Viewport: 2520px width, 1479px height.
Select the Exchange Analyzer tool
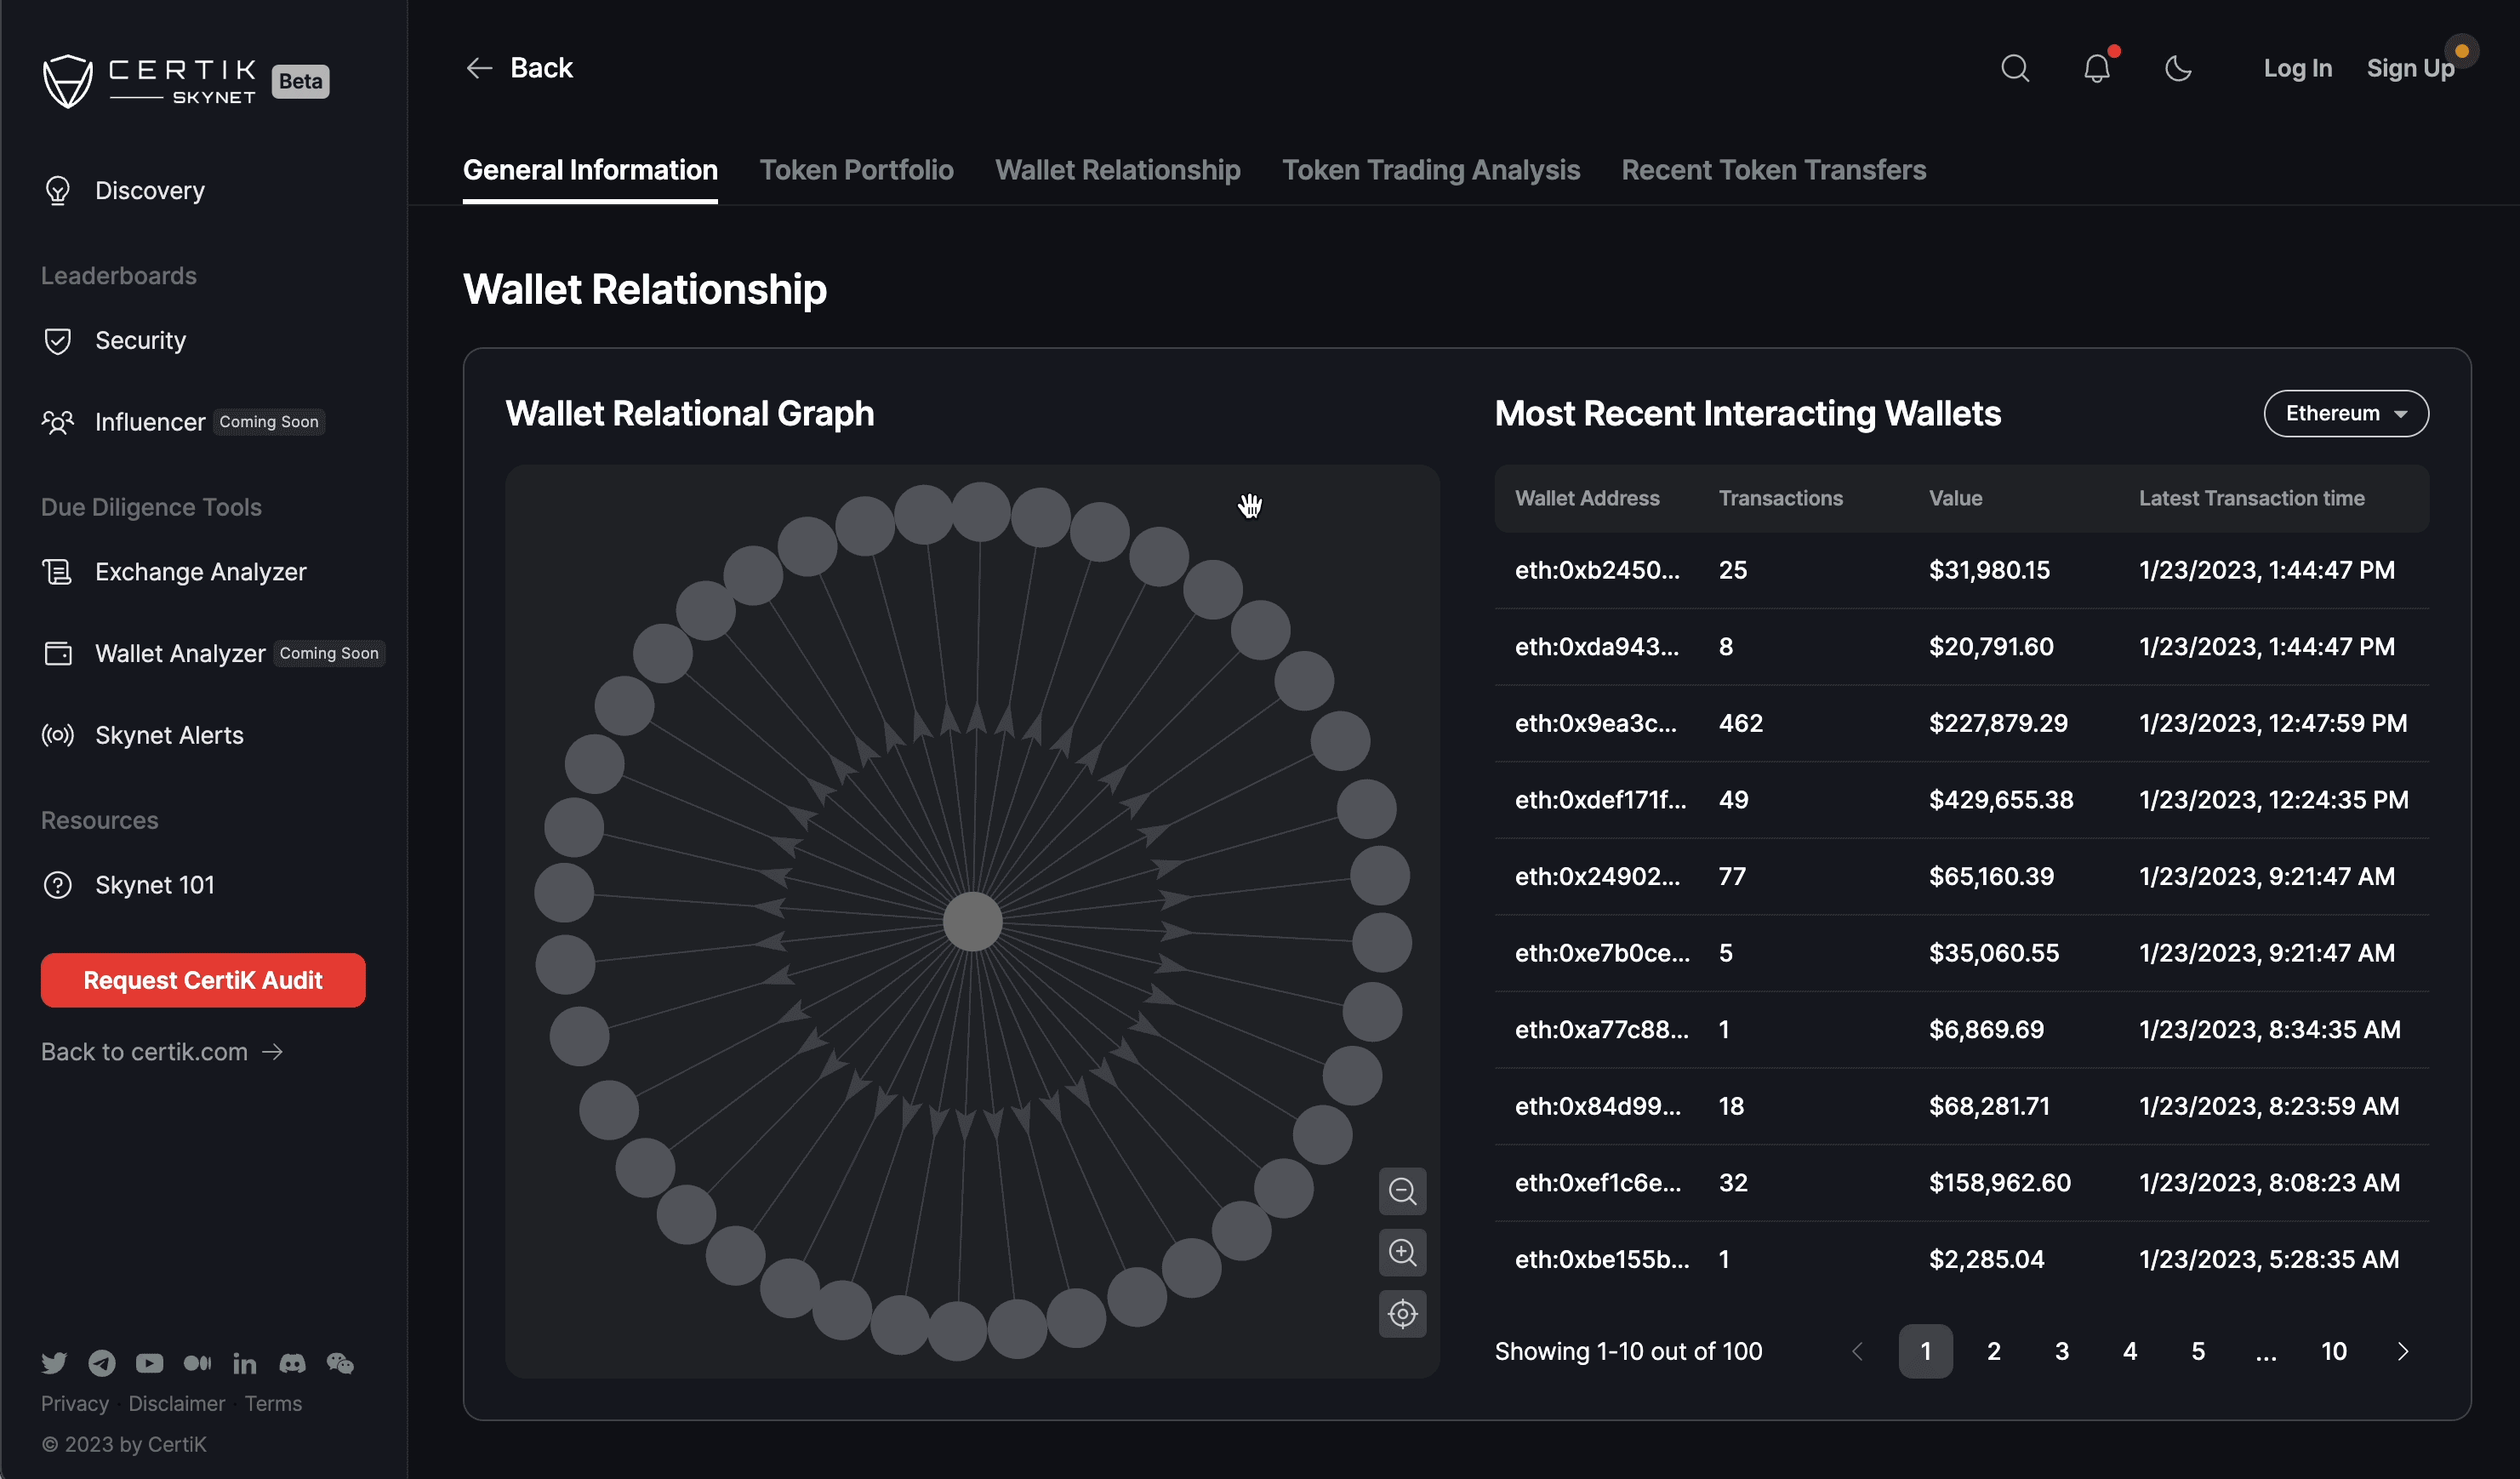[x=201, y=572]
